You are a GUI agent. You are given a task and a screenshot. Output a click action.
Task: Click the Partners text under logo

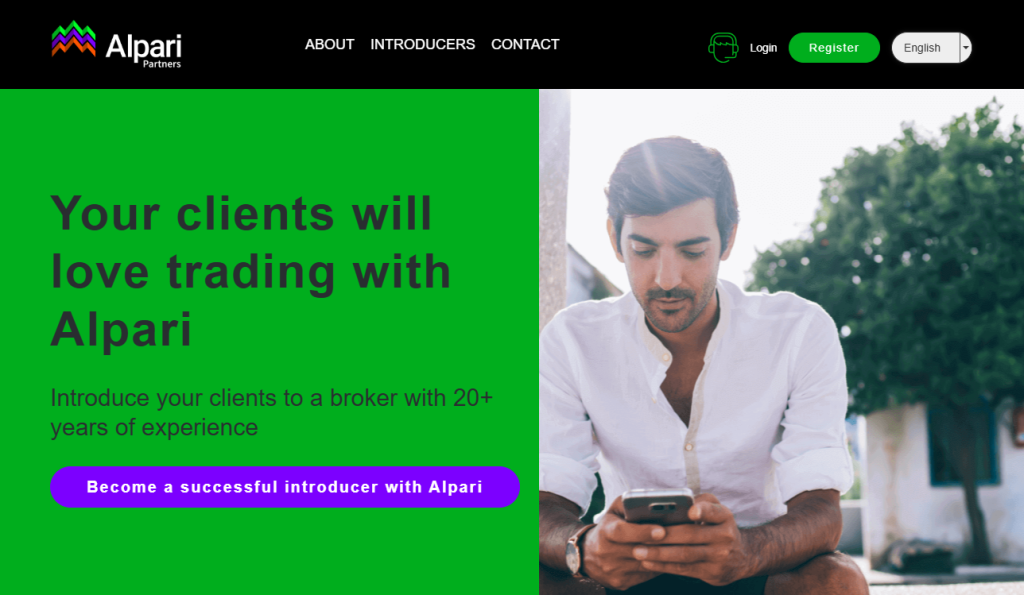162,64
